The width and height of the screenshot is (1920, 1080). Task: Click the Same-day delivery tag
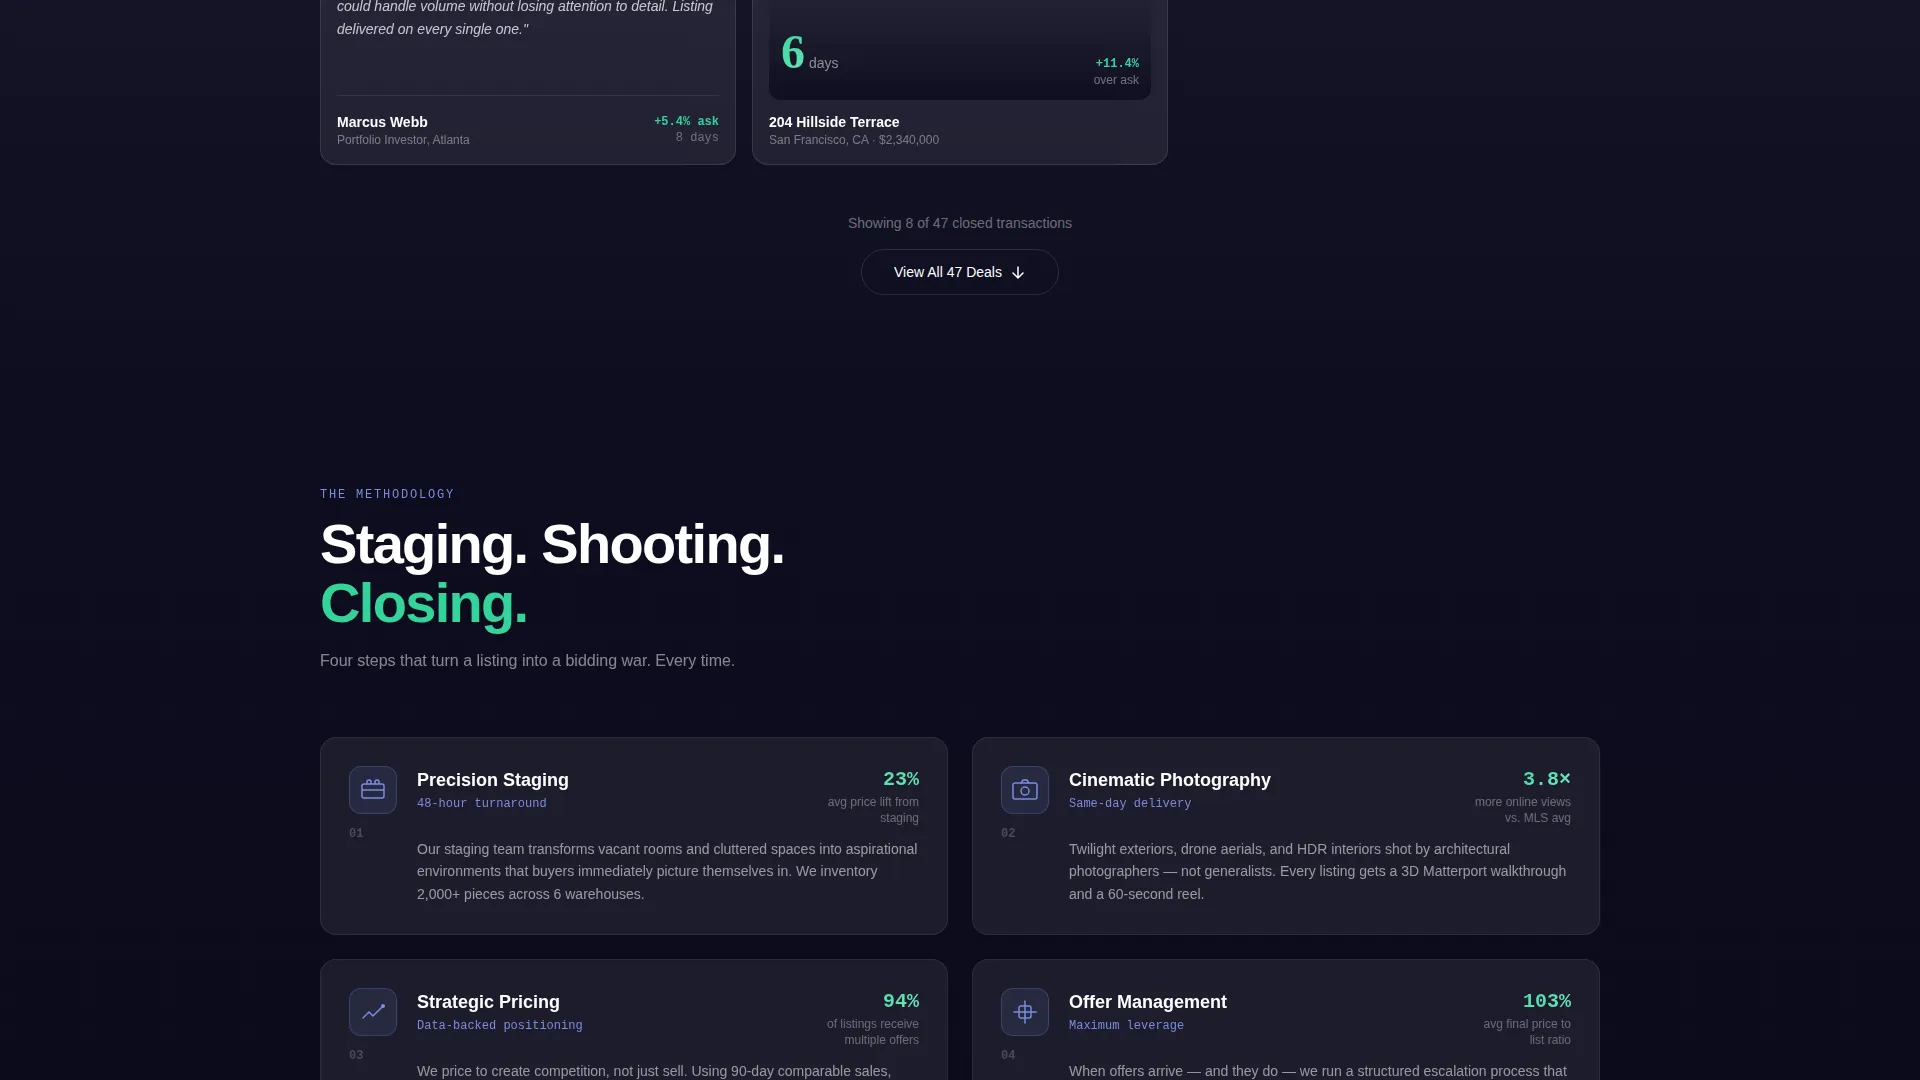click(x=1130, y=804)
